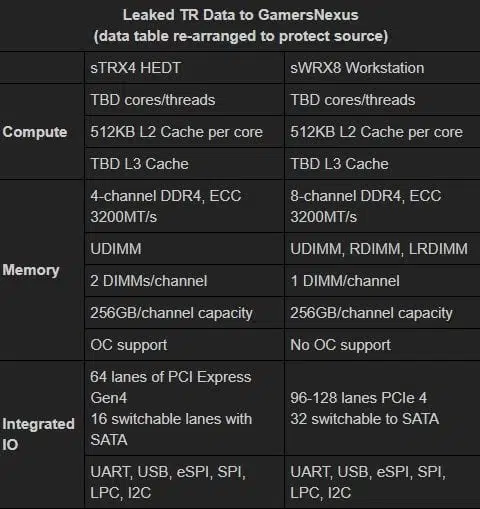Click sTRX4 TBD cores/threads cell

point(184,100)
